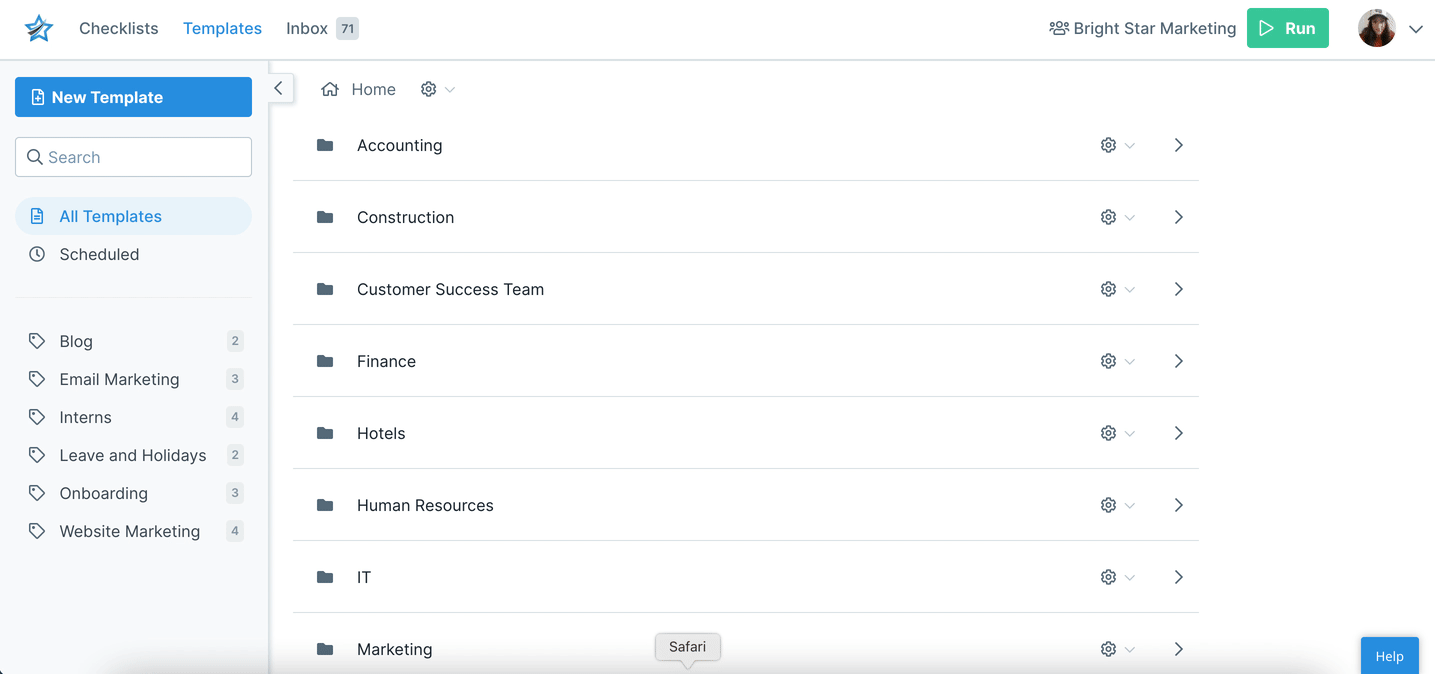This screenshot has width=1435, height=674.
Task: Click the Human Resources folder icon
Action: tap(325, 505)
